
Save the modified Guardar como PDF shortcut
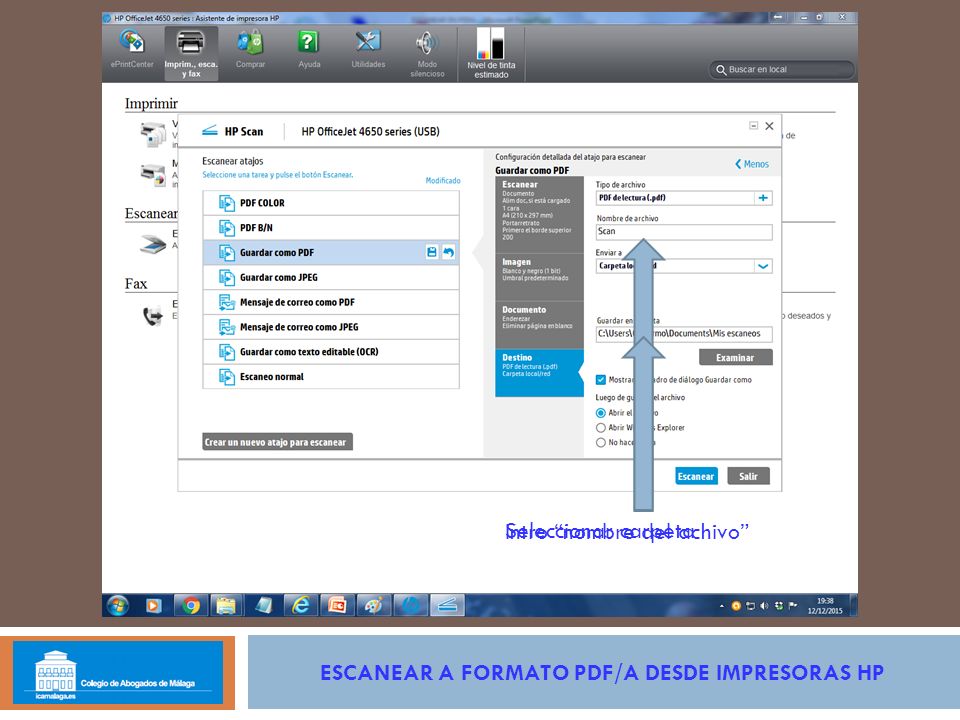(432, 252)
